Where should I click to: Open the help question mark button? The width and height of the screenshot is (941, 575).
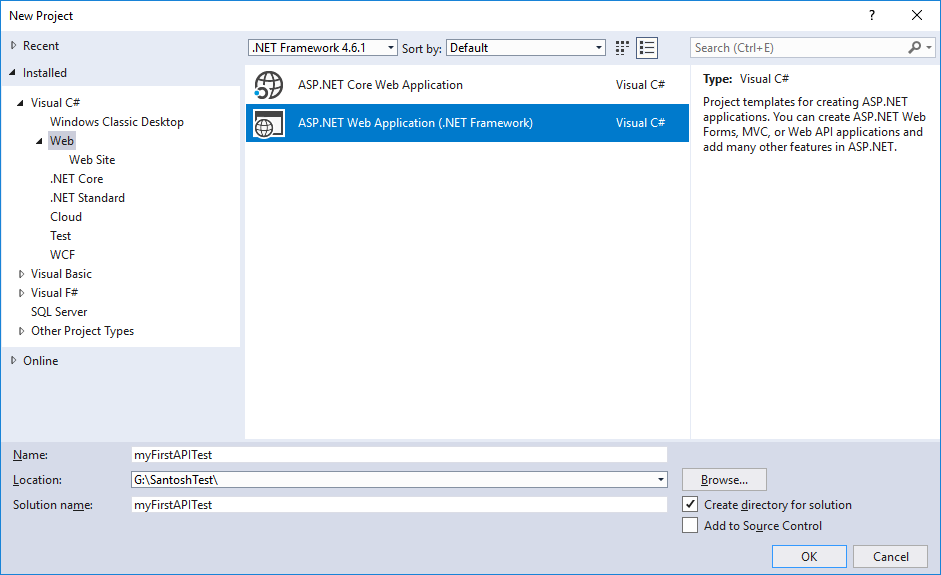[872, 16]
